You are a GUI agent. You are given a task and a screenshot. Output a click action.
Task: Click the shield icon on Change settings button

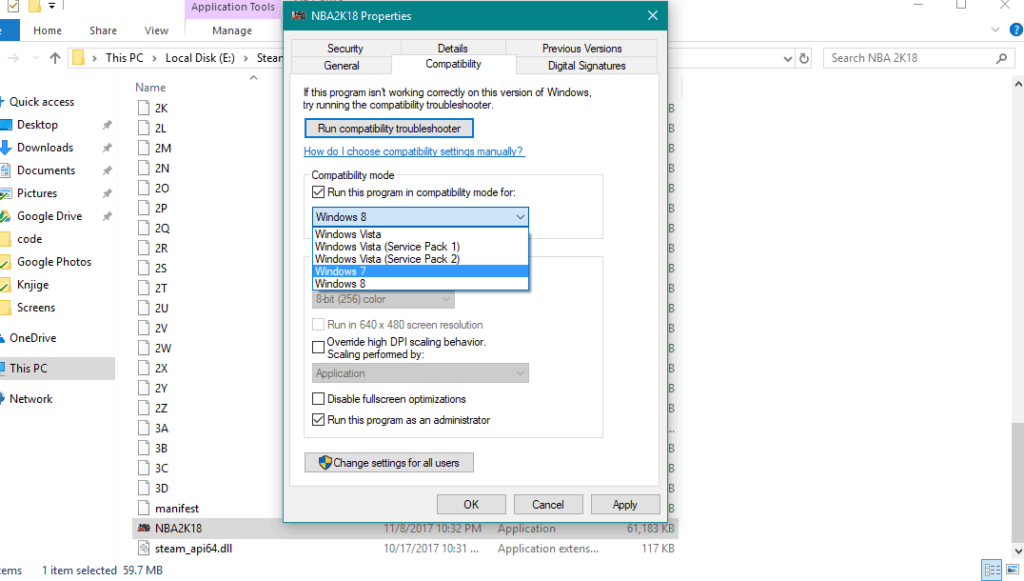click(325, 463)
